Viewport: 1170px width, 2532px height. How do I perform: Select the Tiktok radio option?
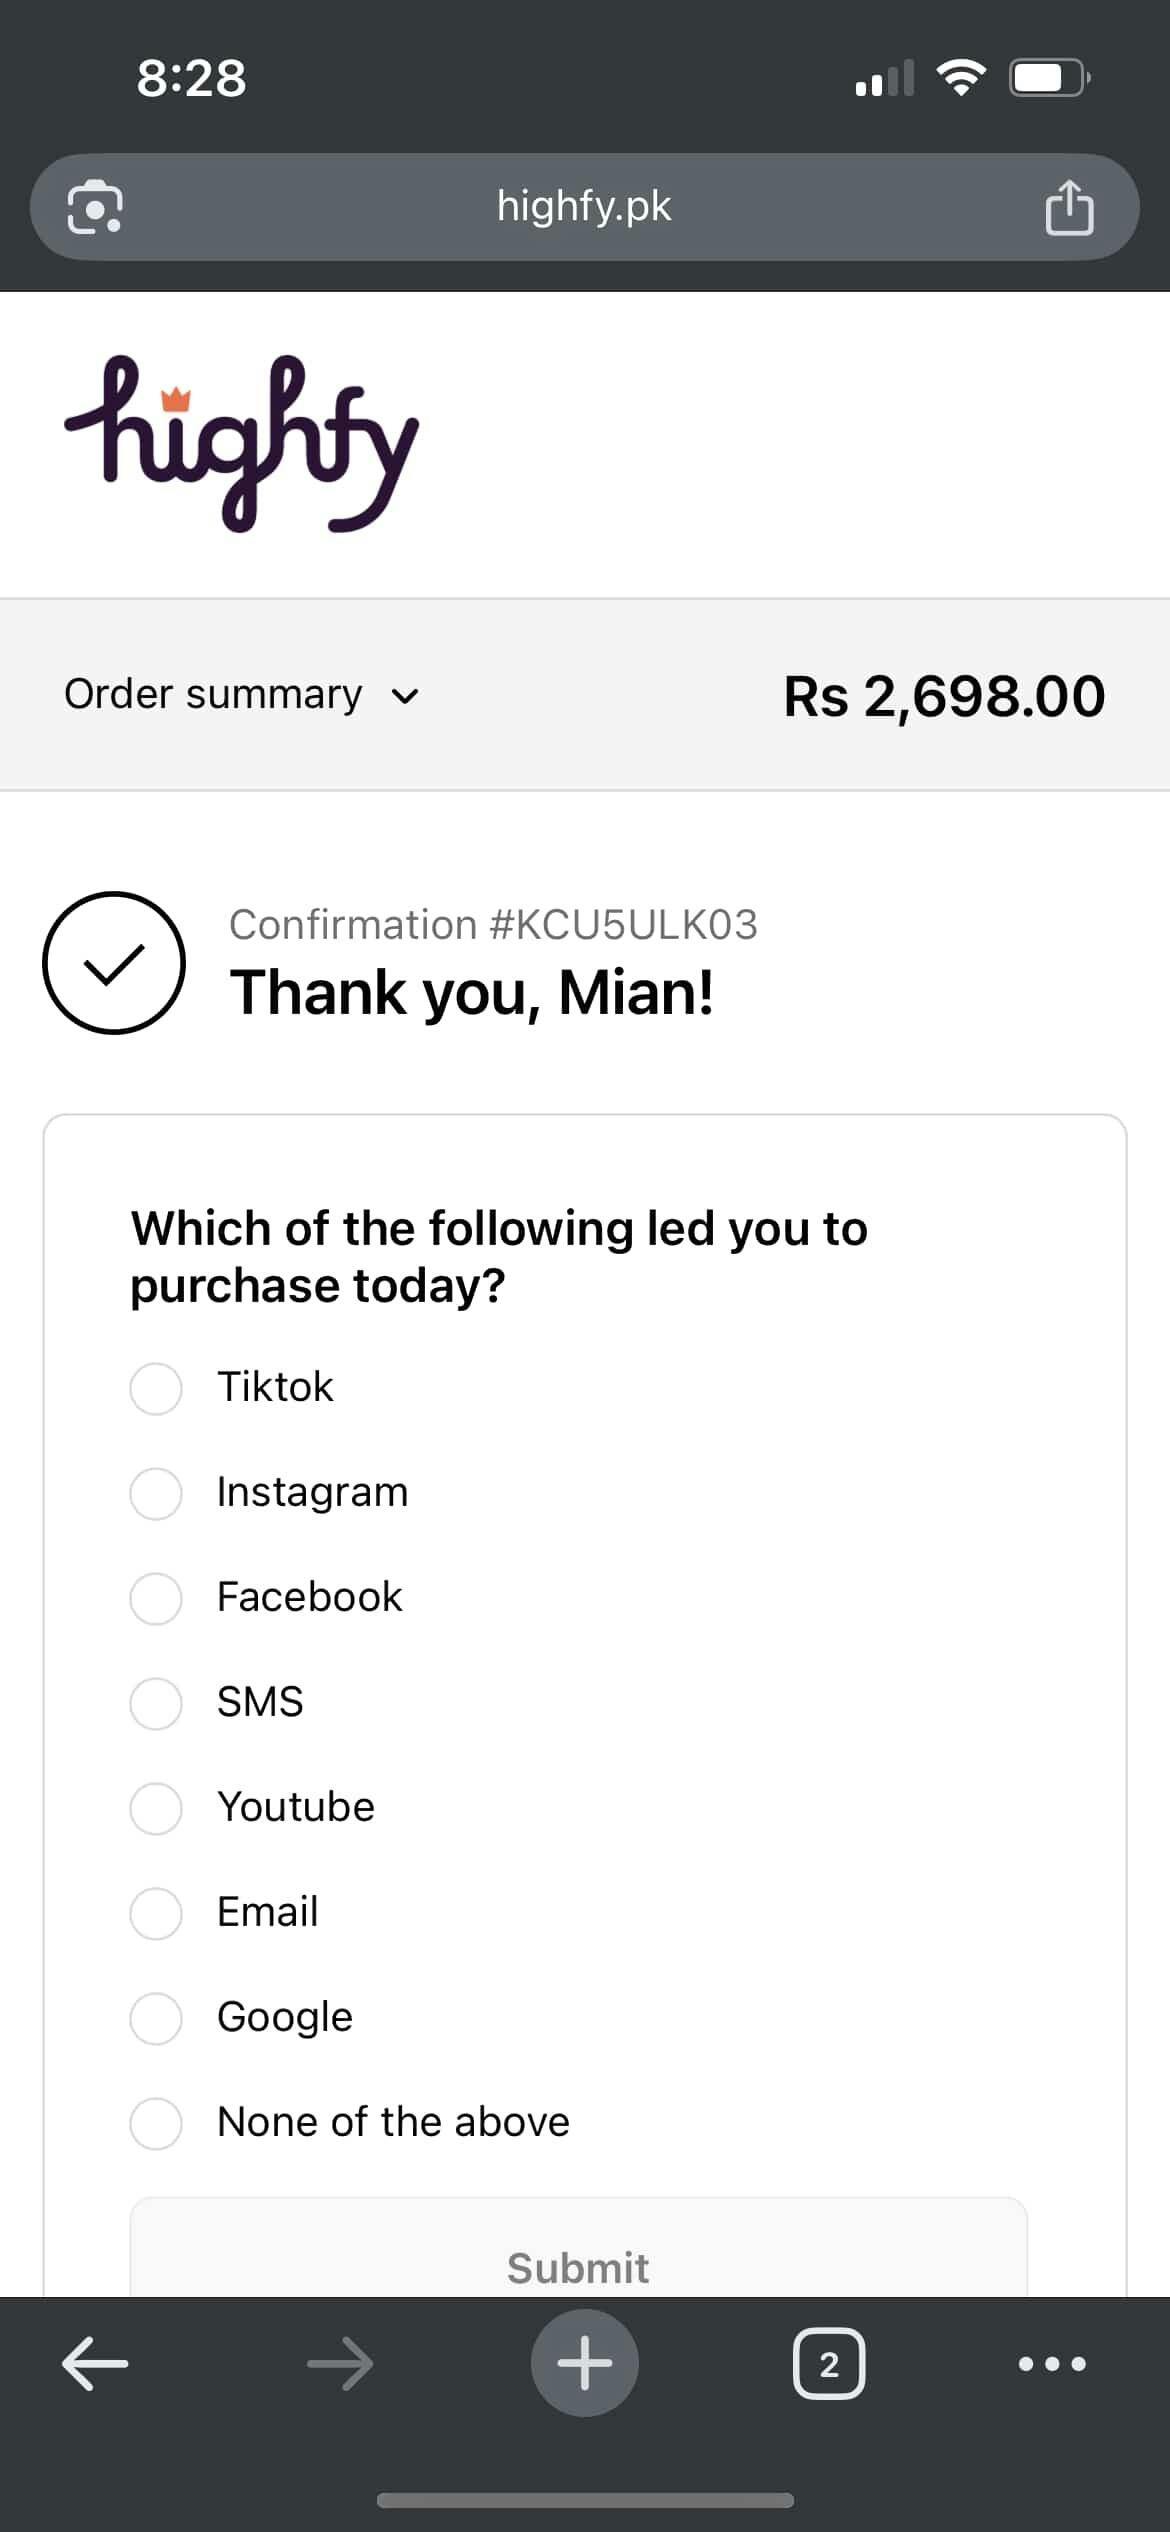click(x=156, y=1388)
